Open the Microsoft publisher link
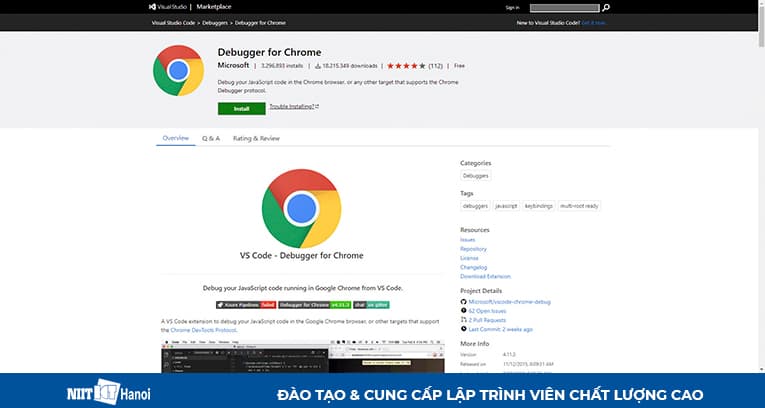Viewport: 765px width, 408px height. tap(233, 65)
